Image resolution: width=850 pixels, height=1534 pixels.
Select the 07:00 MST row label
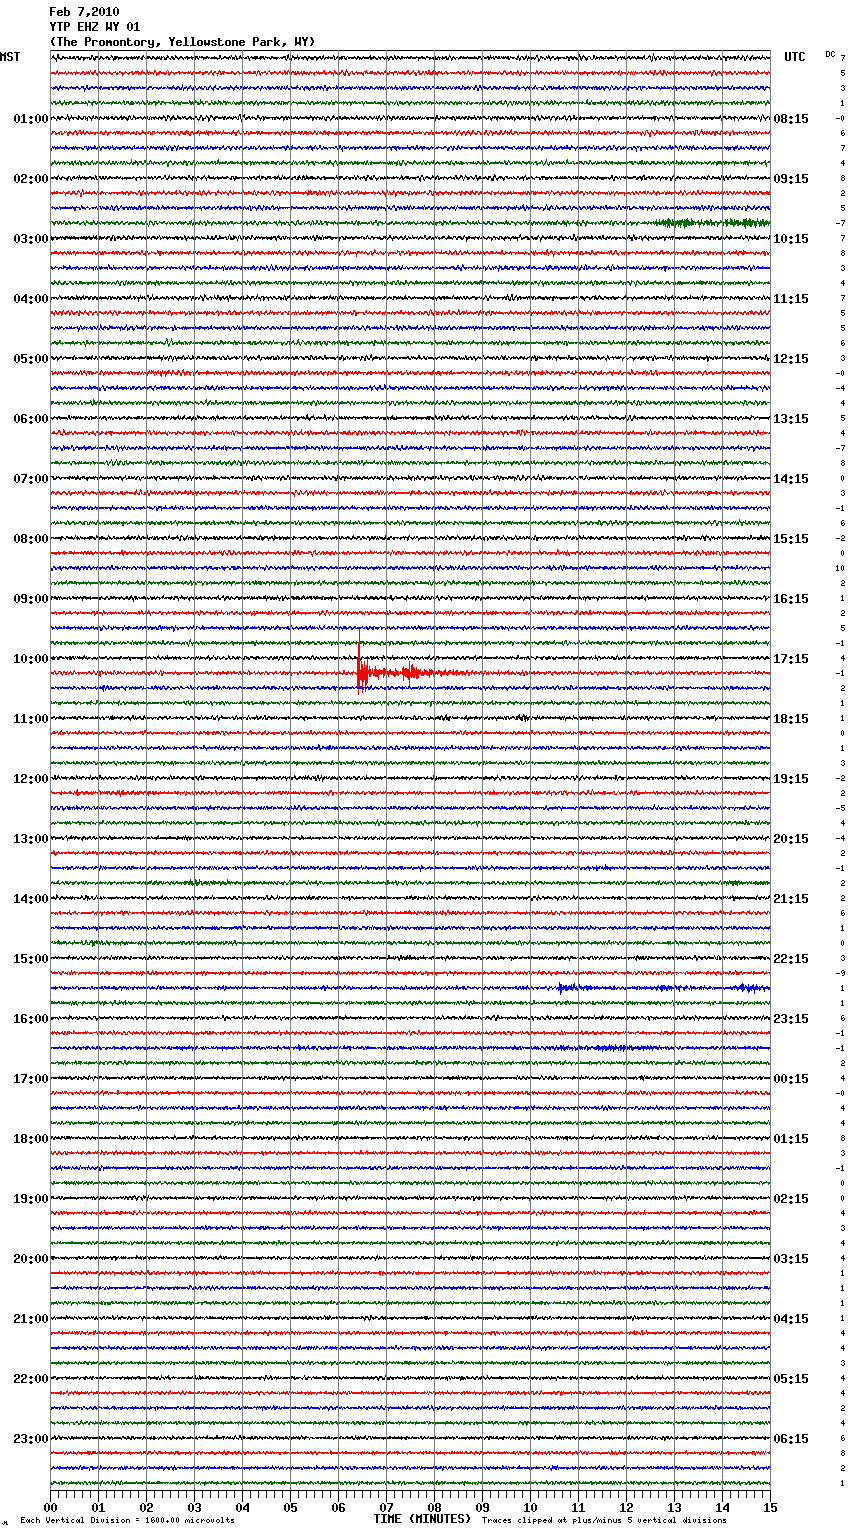[31, 479]
